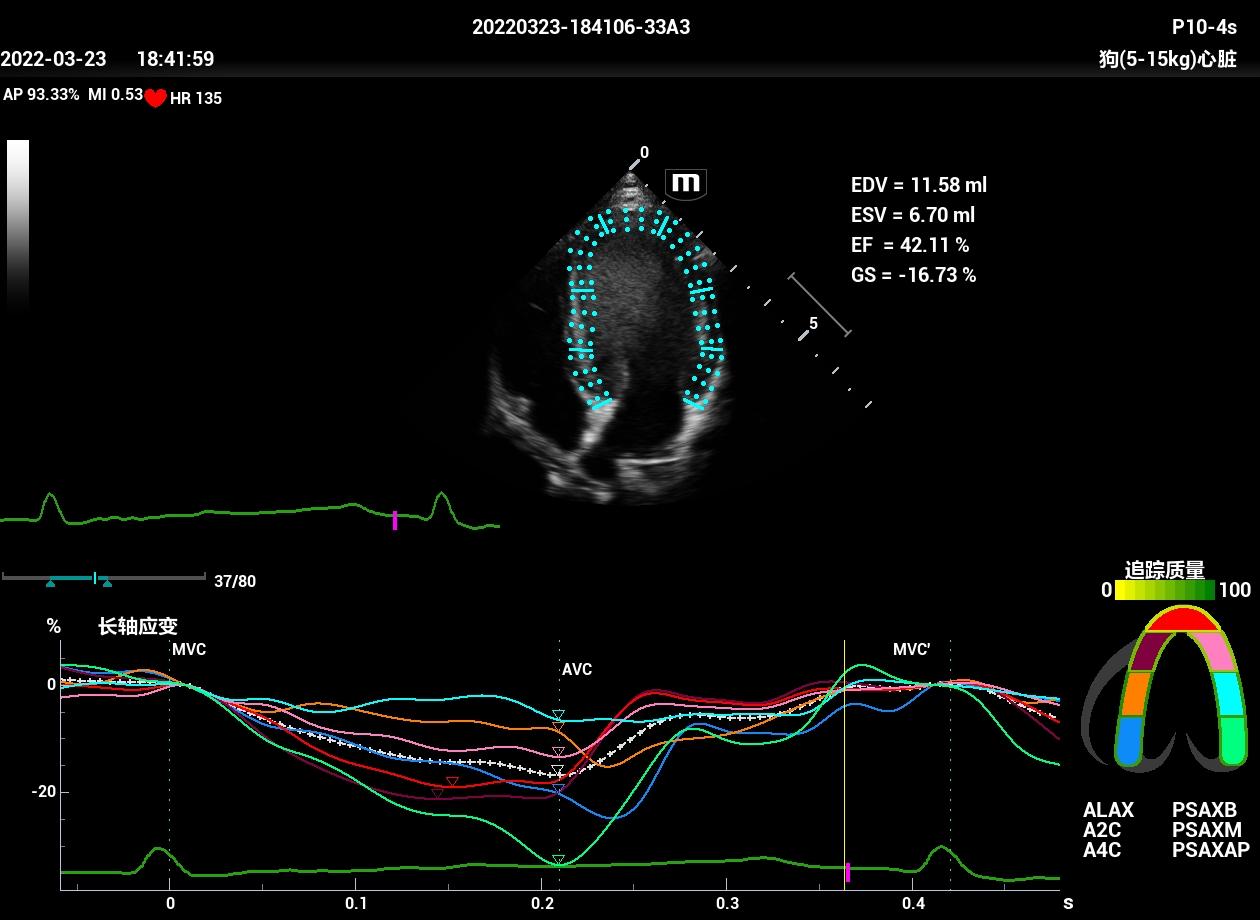Click the 0.2 time axis label

tap(541, 902)
